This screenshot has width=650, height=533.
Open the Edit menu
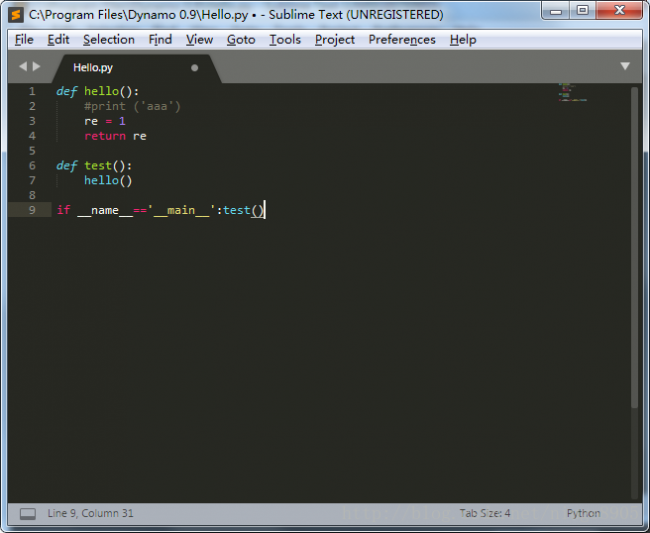(58, 40)
